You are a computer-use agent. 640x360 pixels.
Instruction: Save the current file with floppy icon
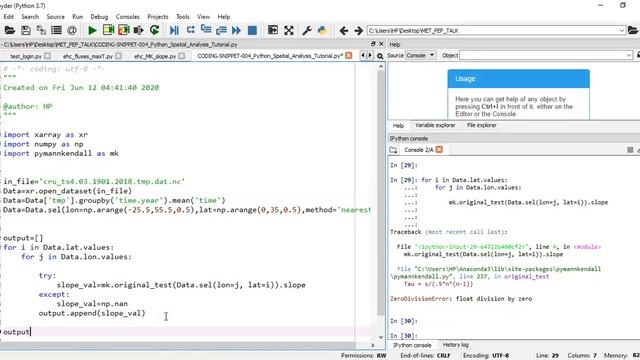click(x=25, y=30)
